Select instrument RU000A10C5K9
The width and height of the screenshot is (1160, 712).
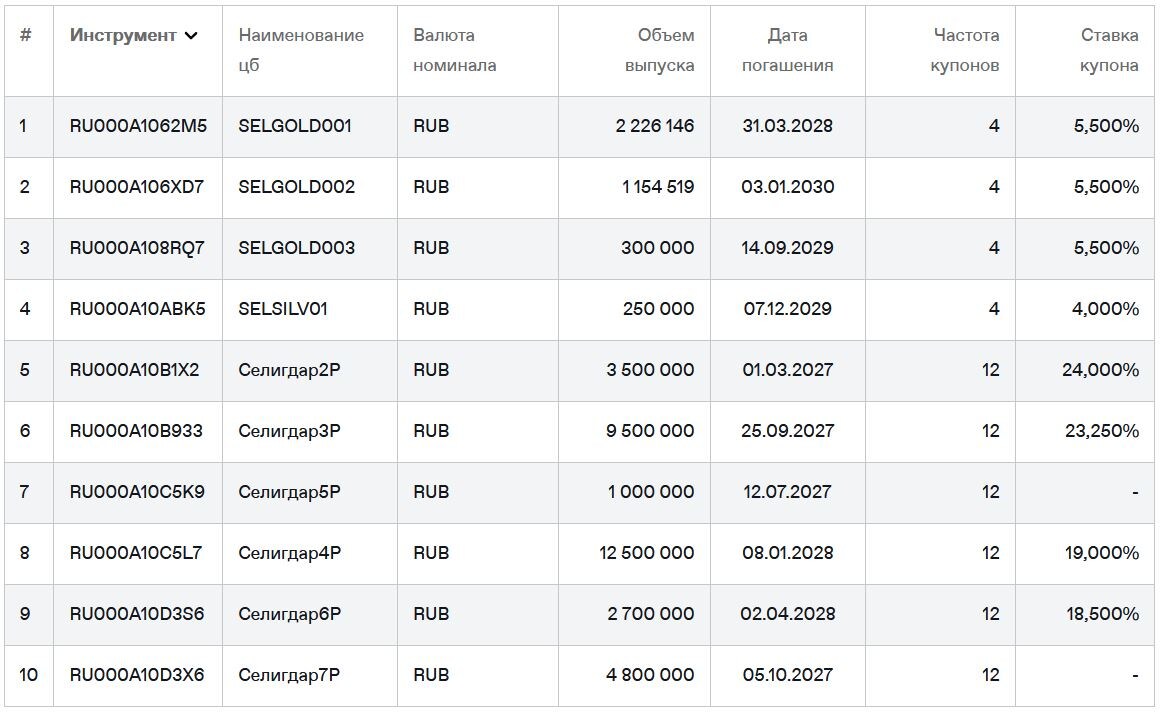tap(137, 492)
